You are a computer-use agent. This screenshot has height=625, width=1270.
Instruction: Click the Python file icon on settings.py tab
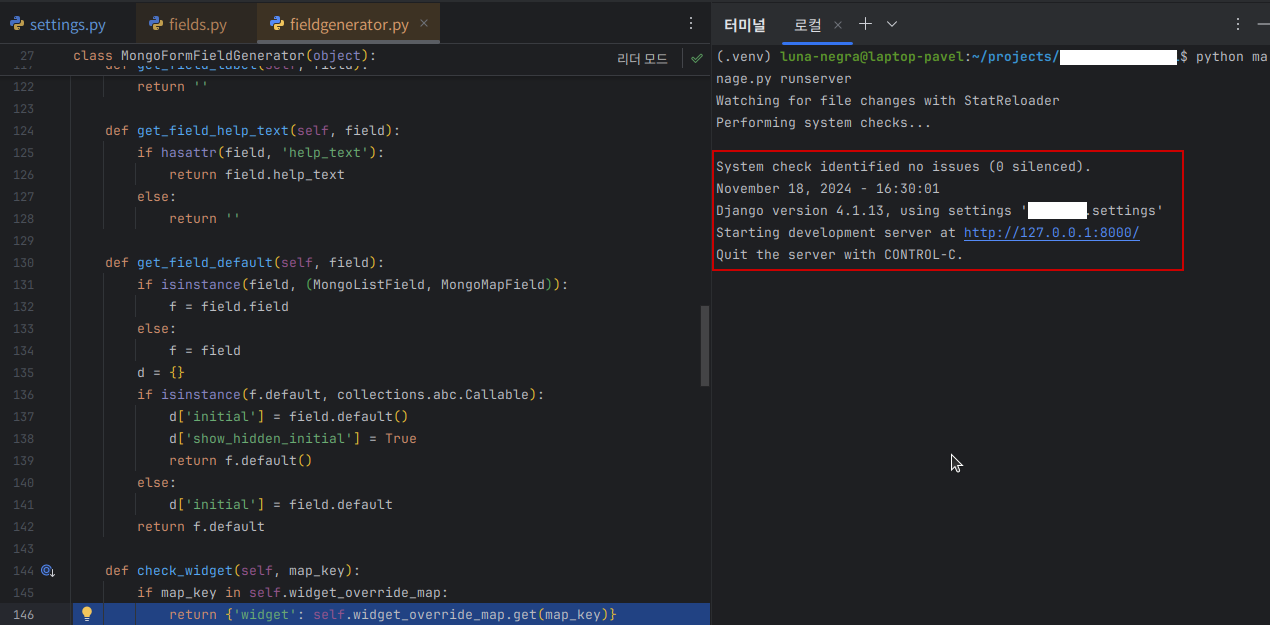(17, 24)
